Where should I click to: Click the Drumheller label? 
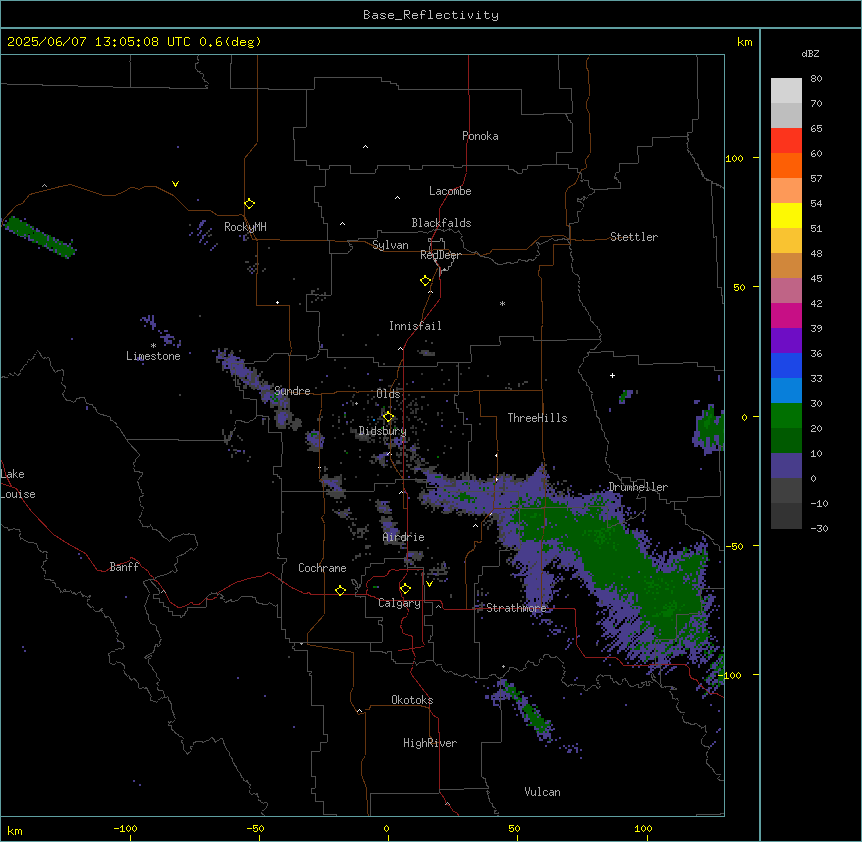coord(638,487)
